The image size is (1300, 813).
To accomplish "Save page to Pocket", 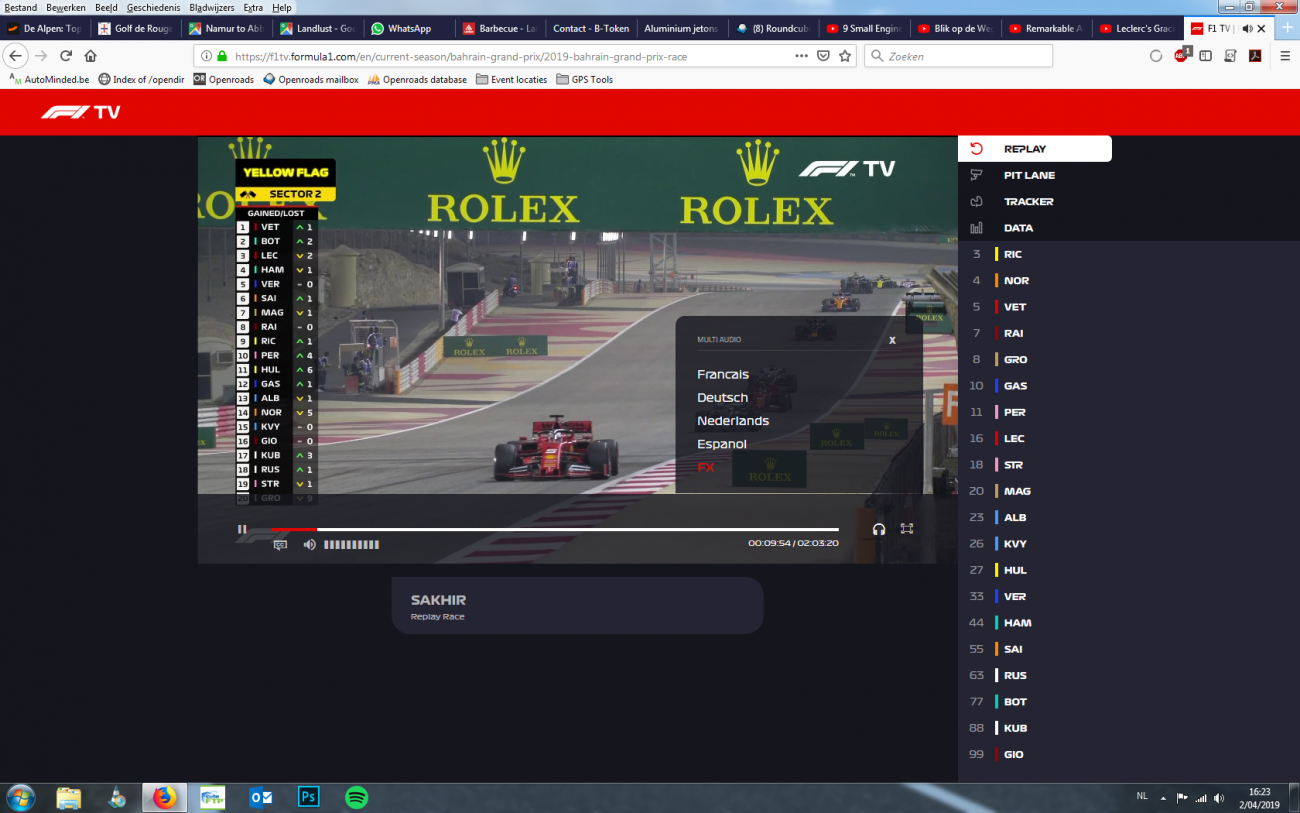I will pos(823,56).
